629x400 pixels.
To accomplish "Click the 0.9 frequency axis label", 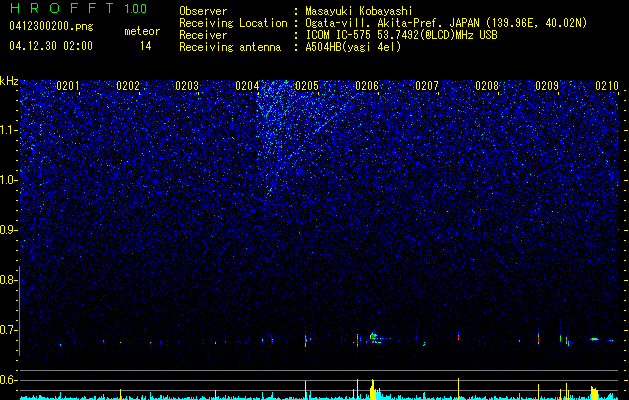I will (x=7, y=230).
